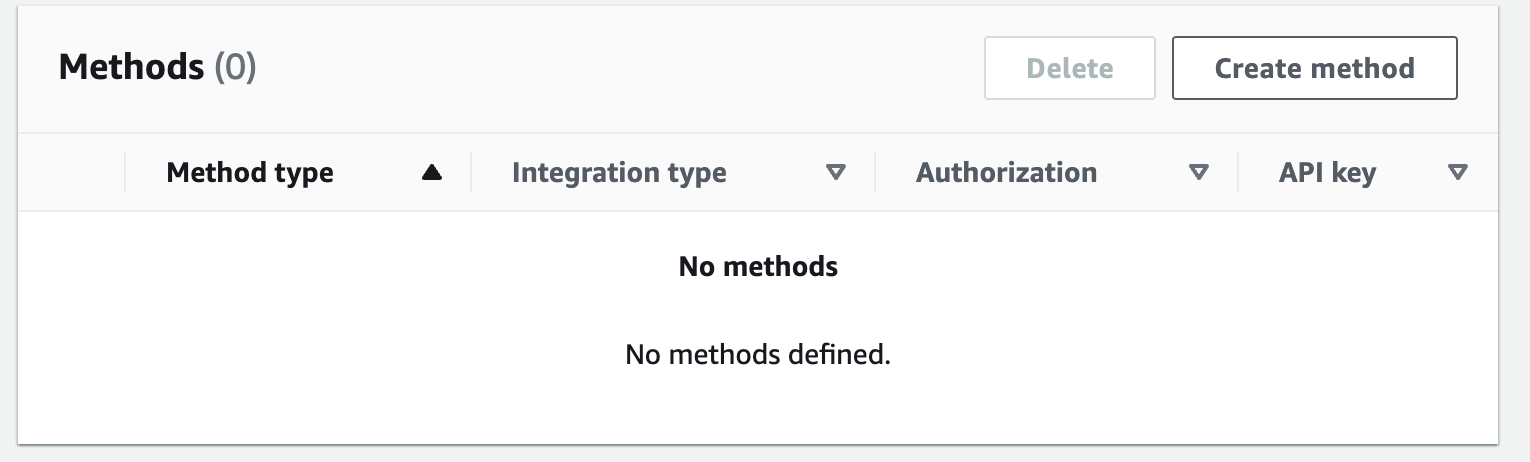Click the divider left of Method type
Viewport: 1530px width, 462px height.
pos(125,172)
